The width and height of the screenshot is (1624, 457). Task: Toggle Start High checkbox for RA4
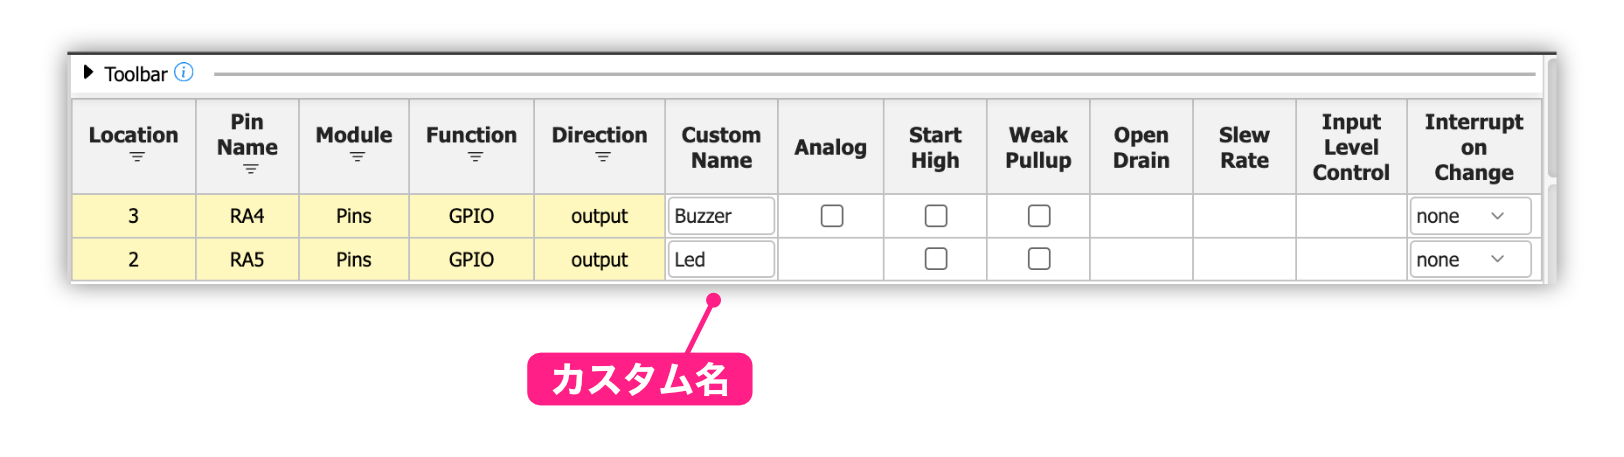(x=936, y=216)
